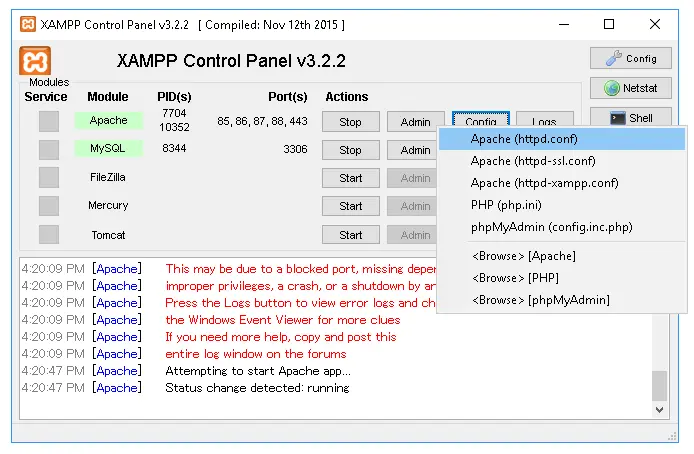Screen dimensions: 694x454
Task: Toggle MySQL service install checkbox
Action: (49, 150)
